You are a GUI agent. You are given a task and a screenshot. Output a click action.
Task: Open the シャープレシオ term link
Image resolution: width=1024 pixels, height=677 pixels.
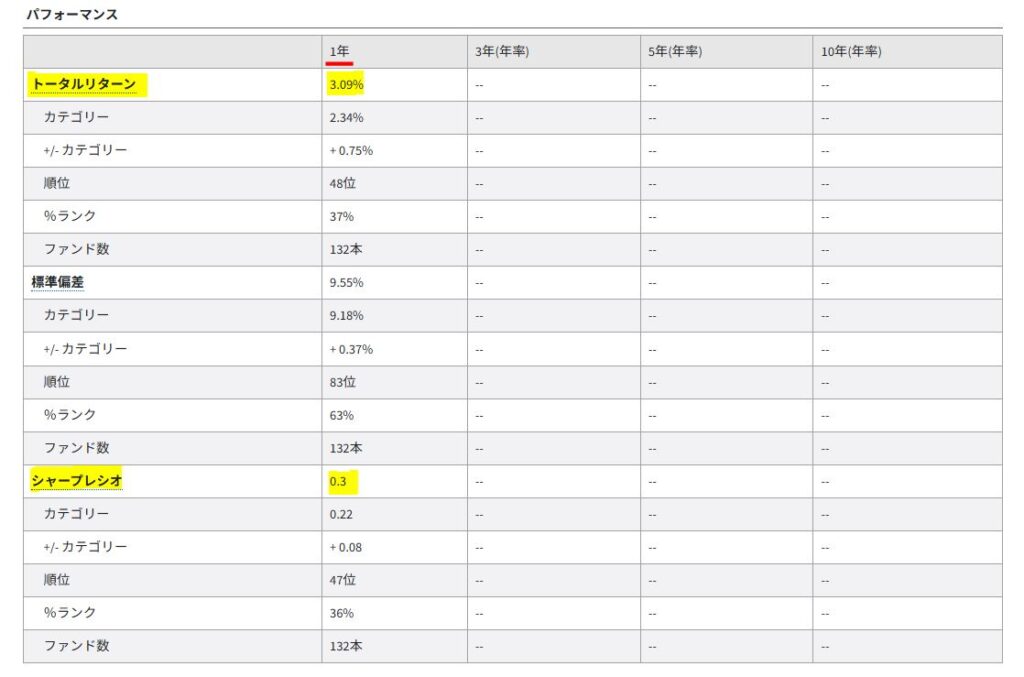pos(77,481)
